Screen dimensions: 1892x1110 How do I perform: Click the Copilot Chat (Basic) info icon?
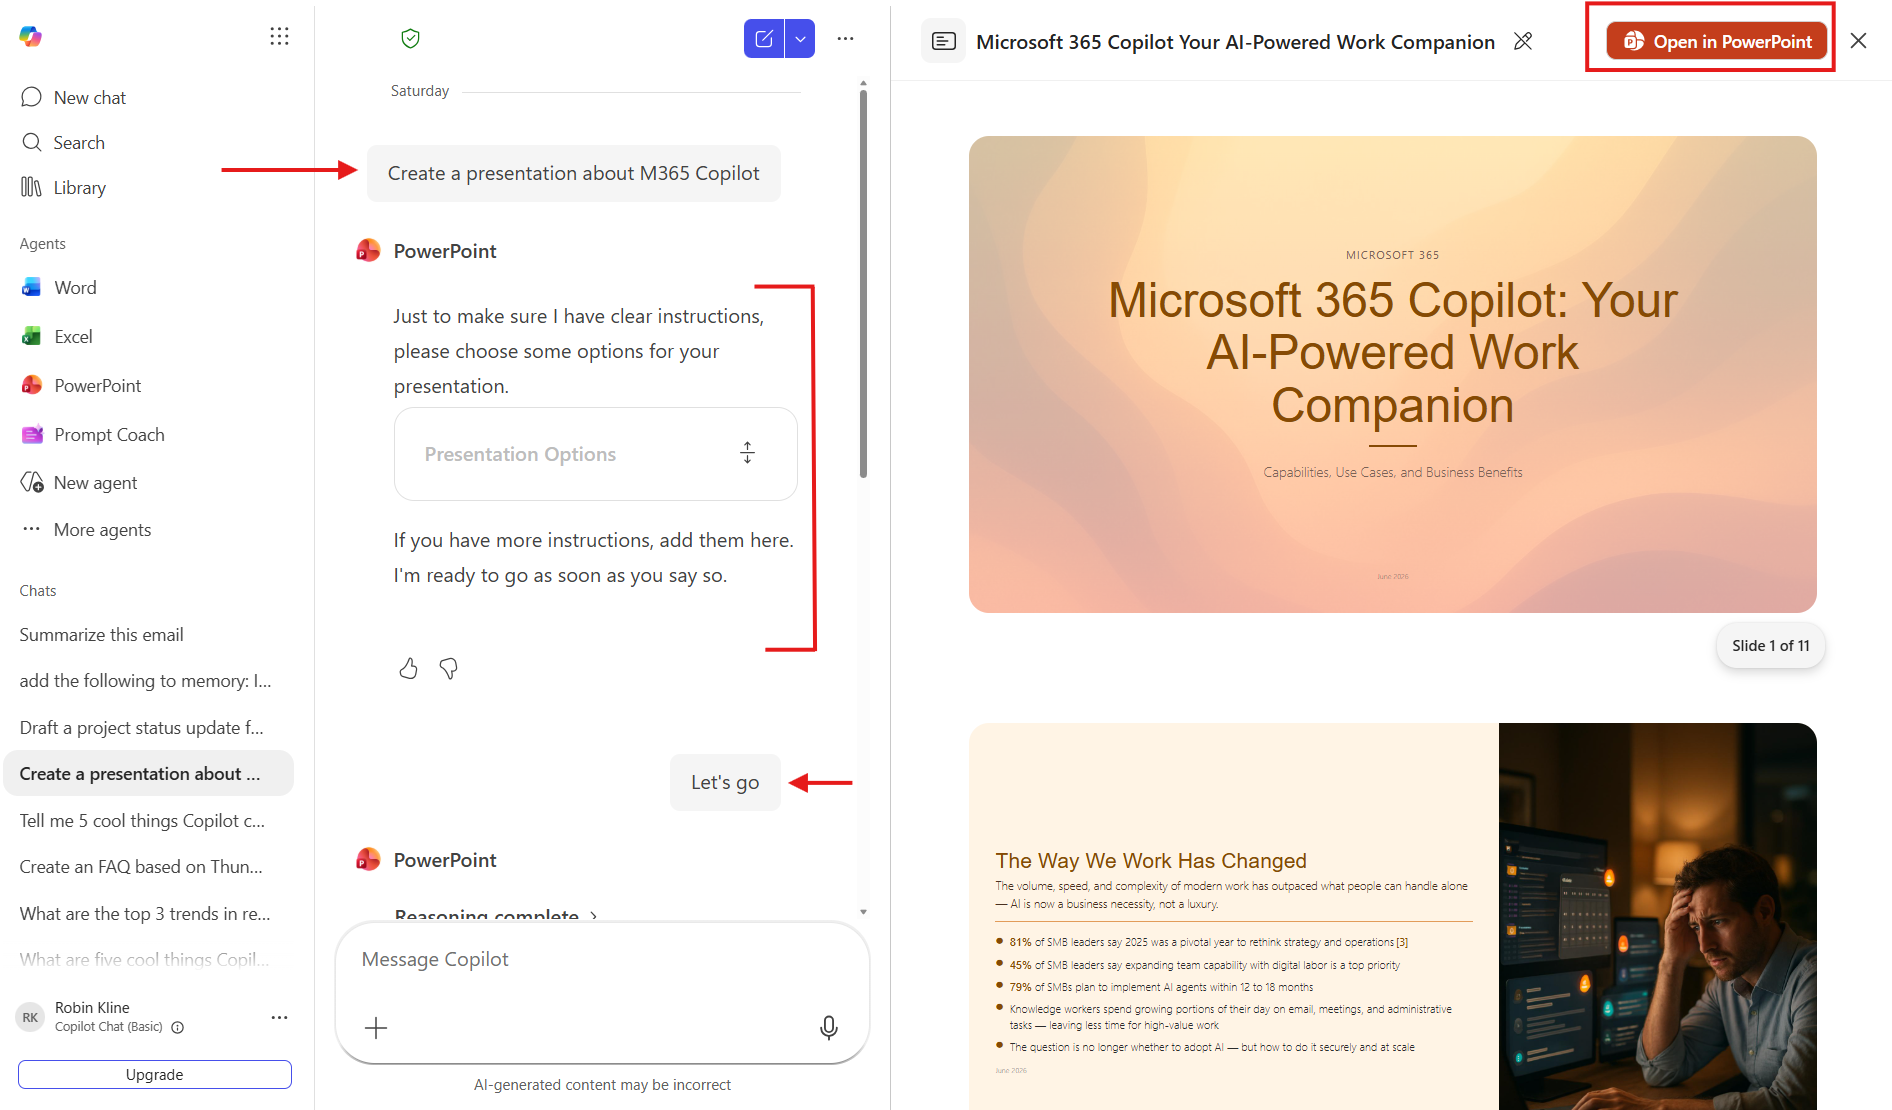click(178, 1028)
